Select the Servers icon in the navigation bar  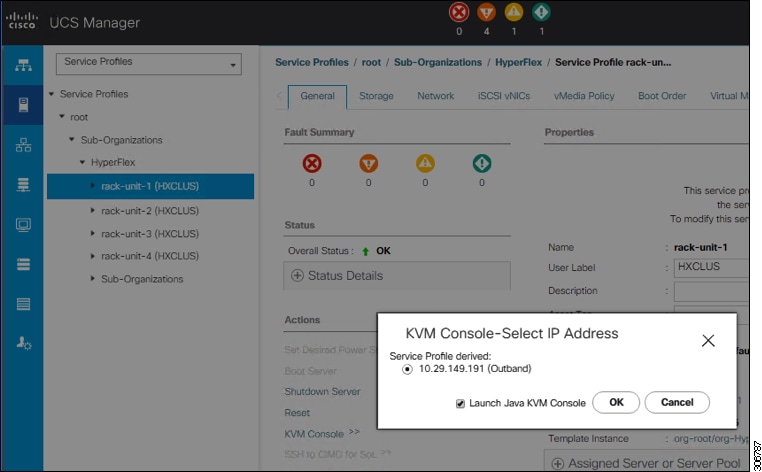click(23, 105)
